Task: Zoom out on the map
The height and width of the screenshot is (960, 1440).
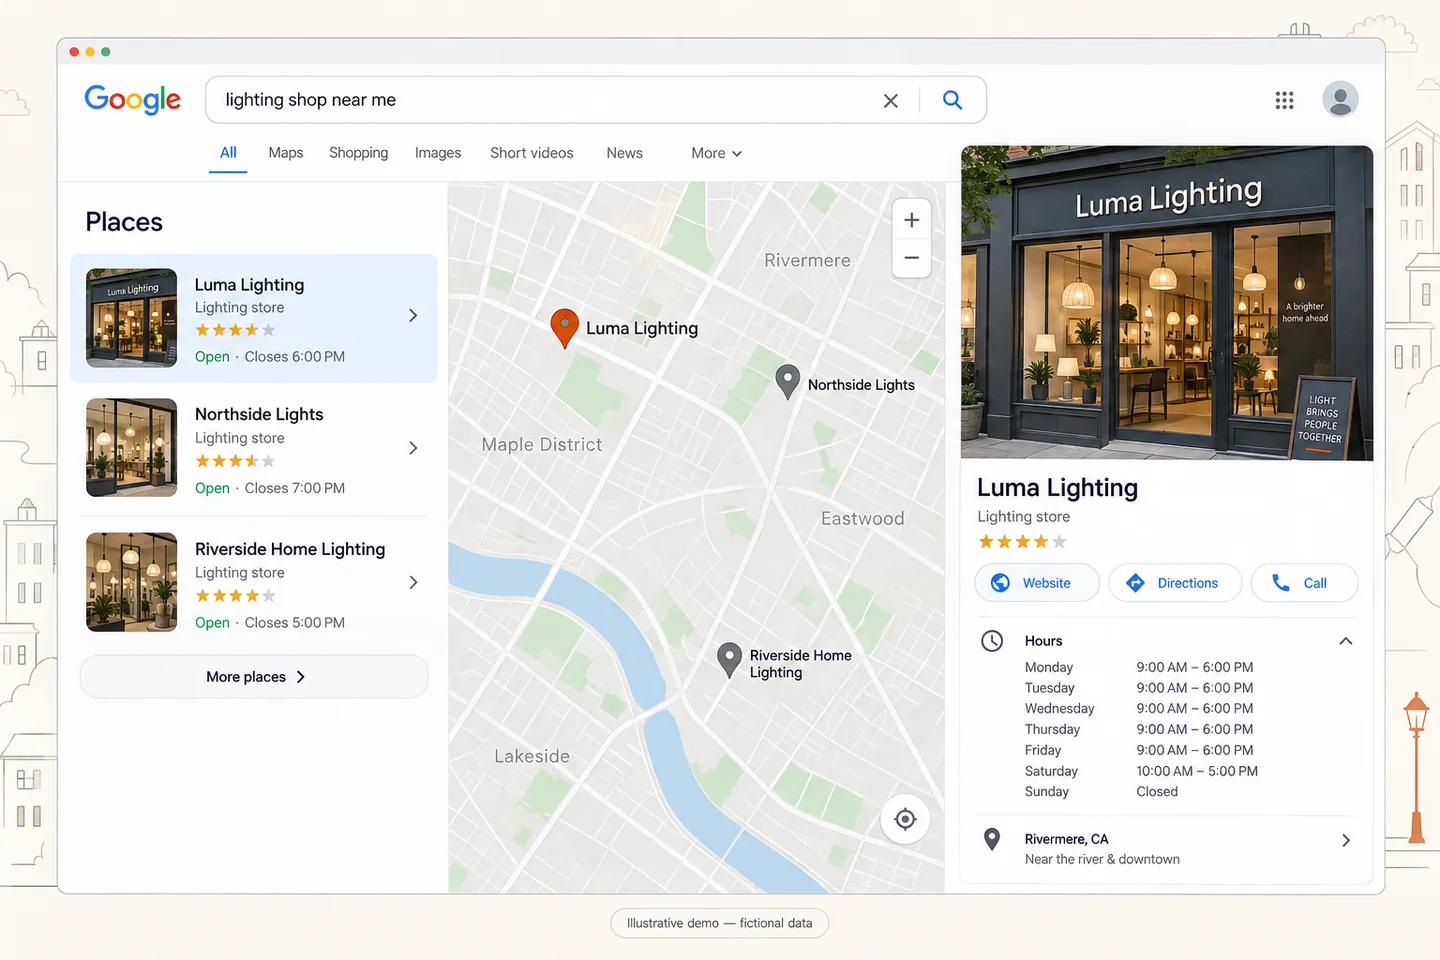Action: pos(911,258)
